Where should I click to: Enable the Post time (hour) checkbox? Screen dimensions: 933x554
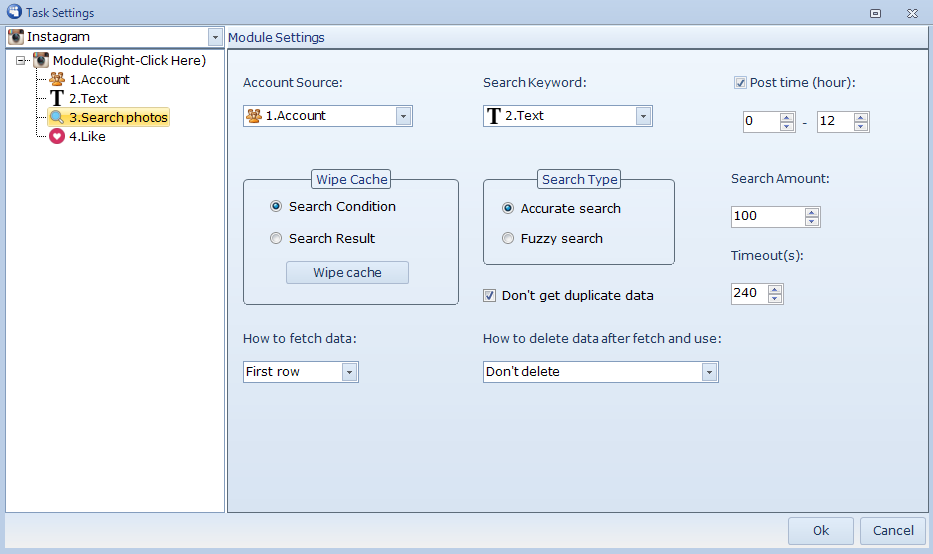740,83
